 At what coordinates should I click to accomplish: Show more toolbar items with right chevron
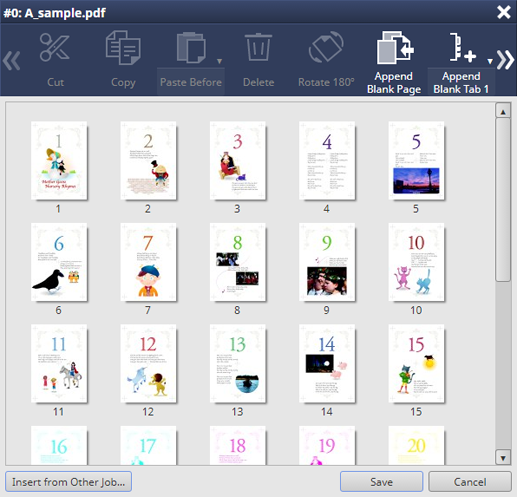point(505,60)
